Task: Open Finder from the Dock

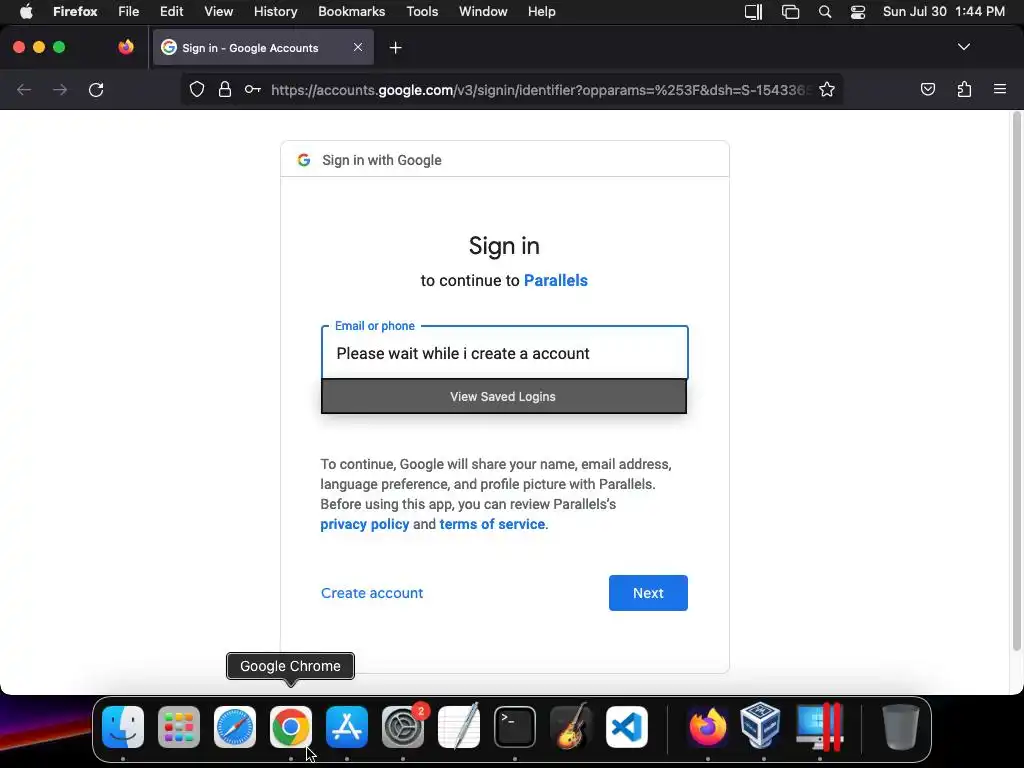Action: pyautogui.click(x=123, y=726)
